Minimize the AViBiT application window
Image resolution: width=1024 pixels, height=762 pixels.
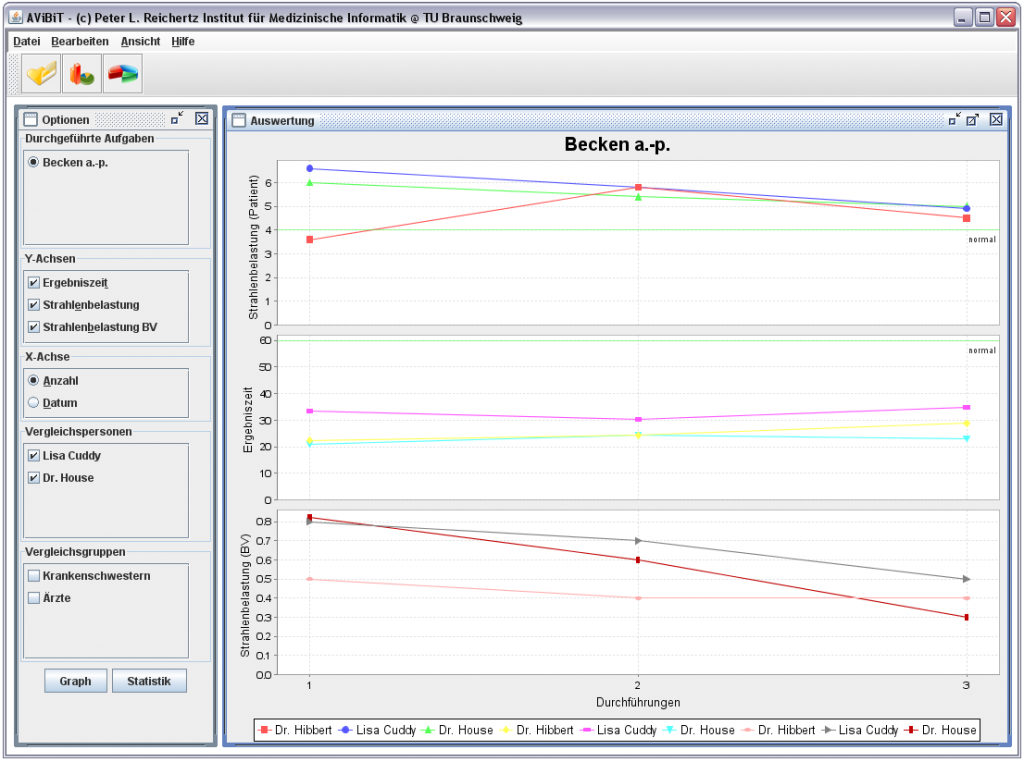[963, 17]
